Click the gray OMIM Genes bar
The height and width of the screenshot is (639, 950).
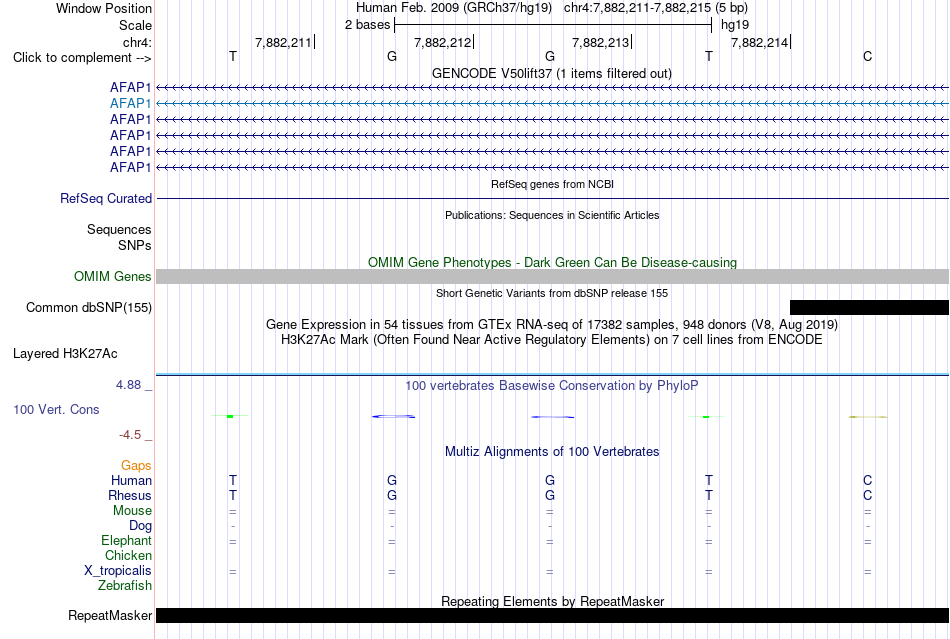pos(553,277)
